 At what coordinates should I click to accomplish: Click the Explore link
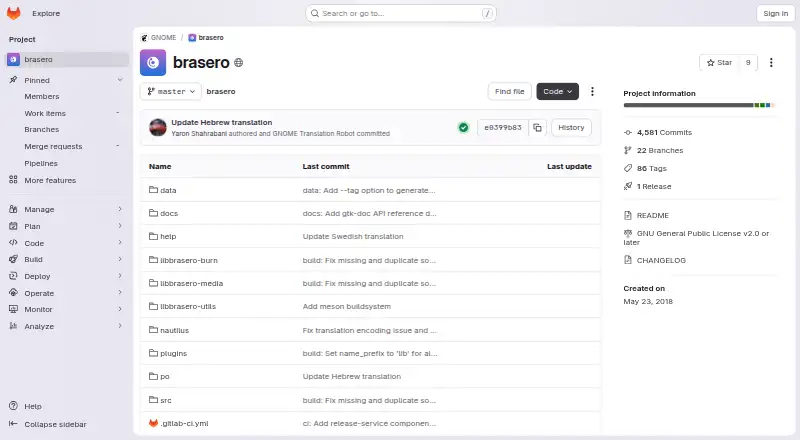[46, 13]
